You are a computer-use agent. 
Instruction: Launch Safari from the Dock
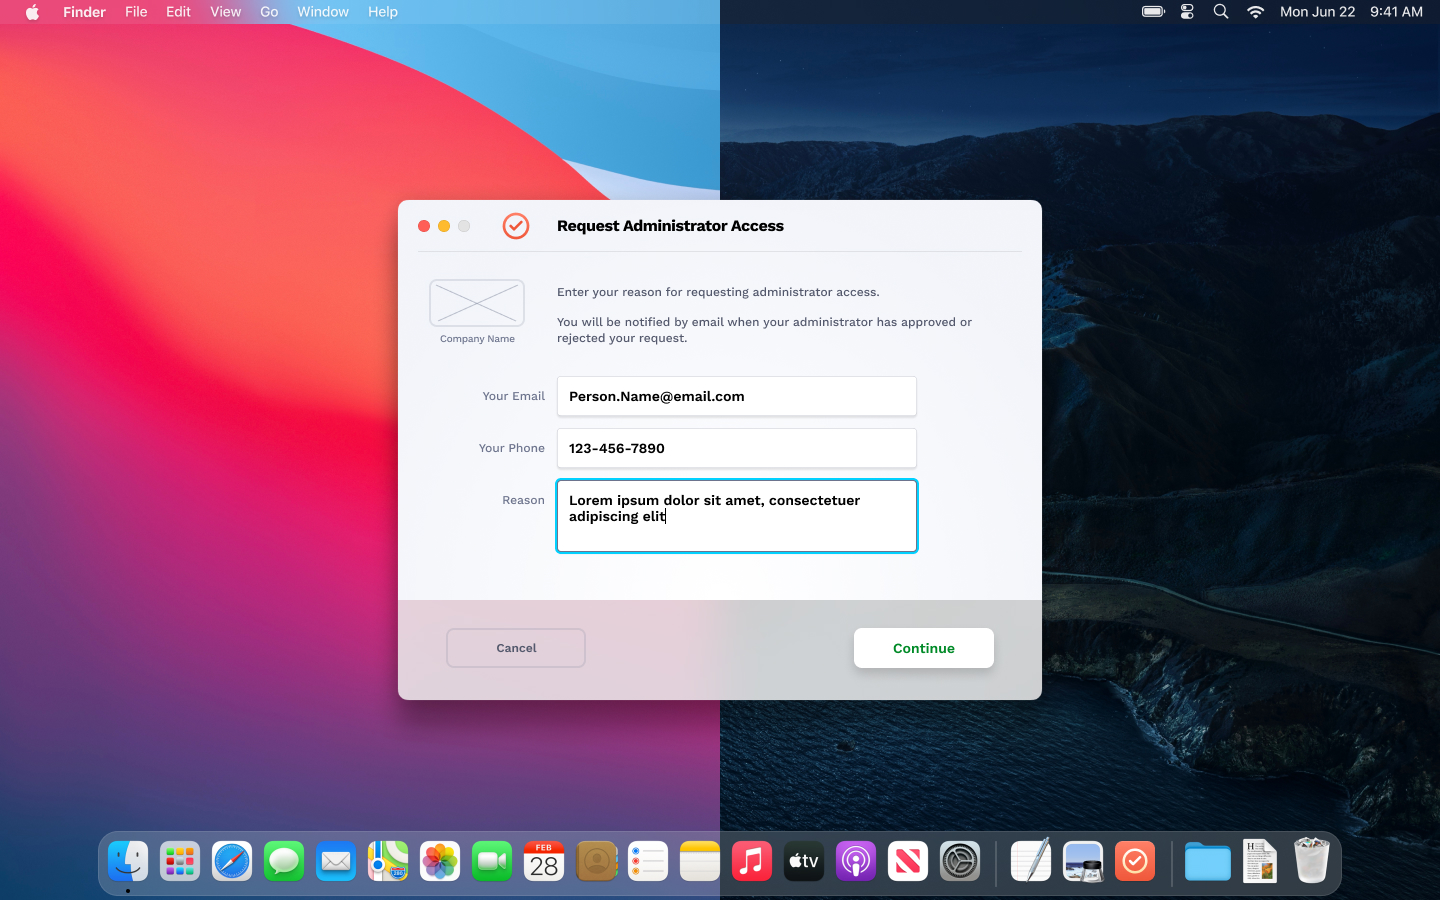(232, 861)
